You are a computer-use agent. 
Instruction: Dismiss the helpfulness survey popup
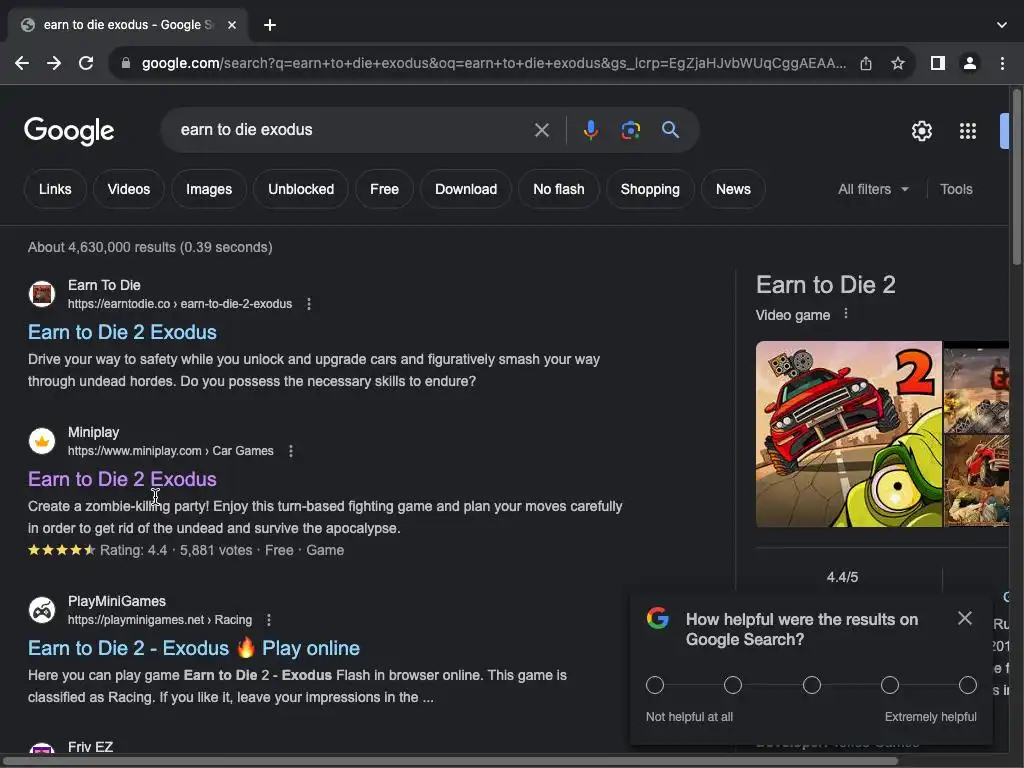[965, 618]
